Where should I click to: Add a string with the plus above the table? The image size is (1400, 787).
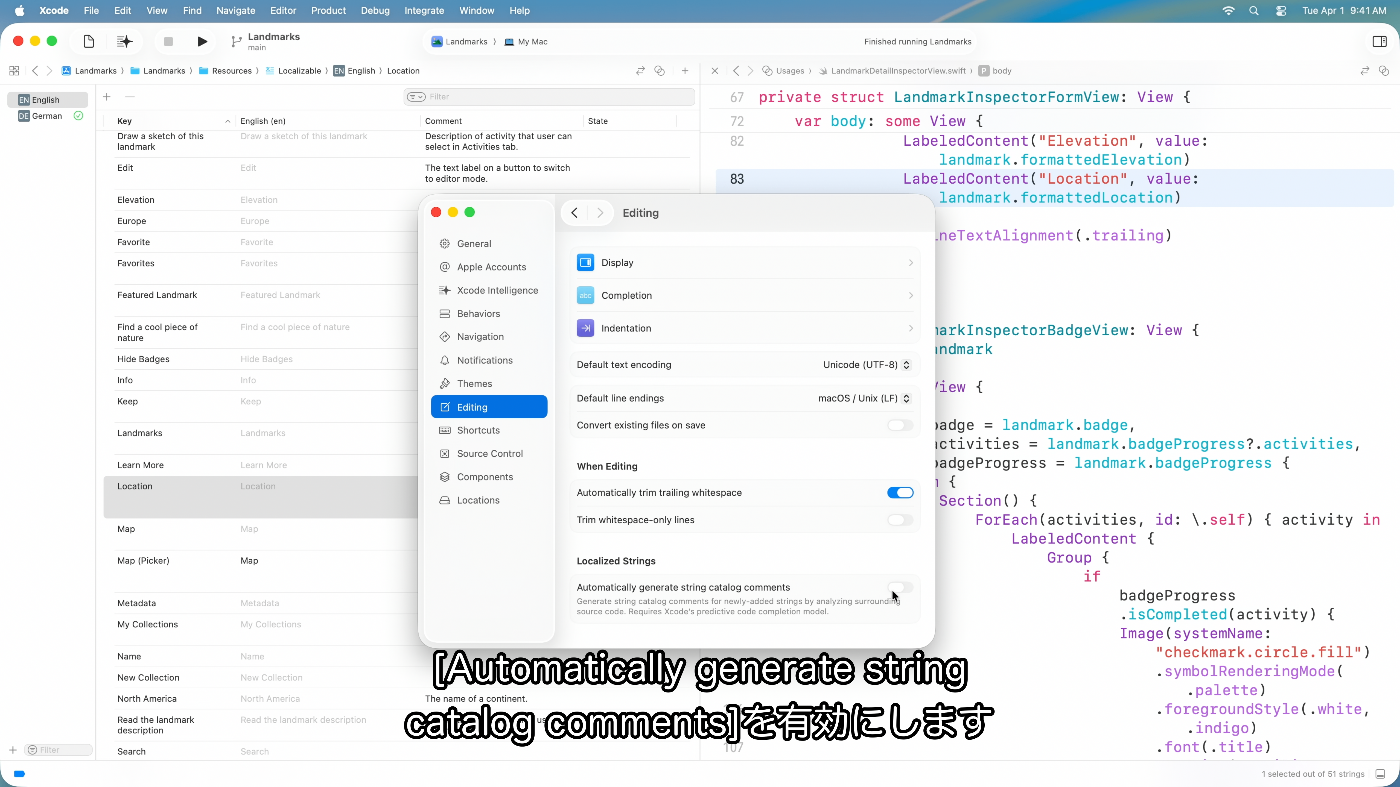(107, 97)
